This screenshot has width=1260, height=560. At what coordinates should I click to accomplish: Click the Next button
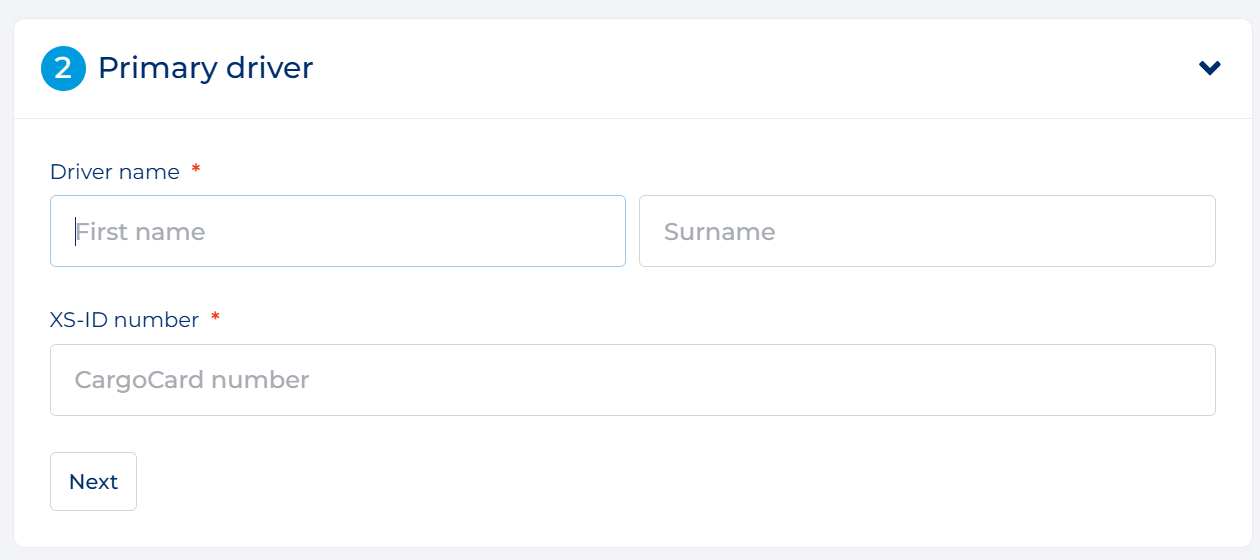[93, 481]
